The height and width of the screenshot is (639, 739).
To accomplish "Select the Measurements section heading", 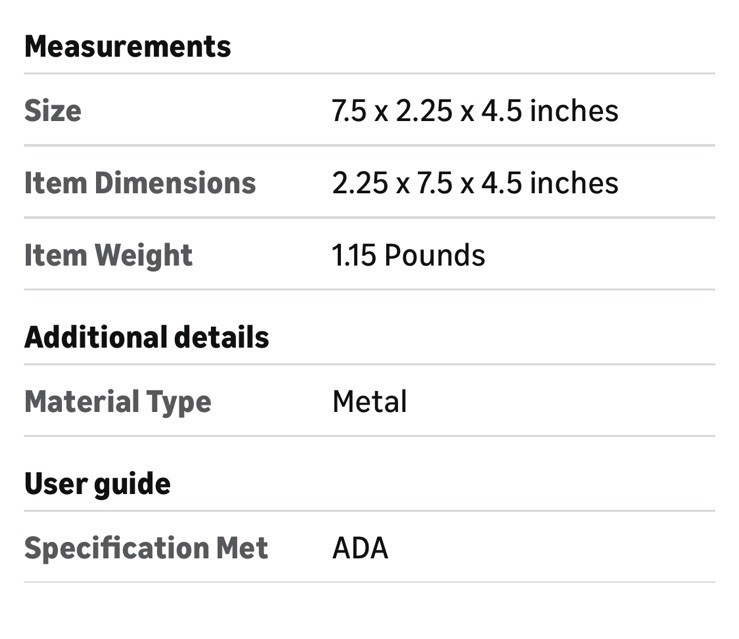I will pos(127,47).
